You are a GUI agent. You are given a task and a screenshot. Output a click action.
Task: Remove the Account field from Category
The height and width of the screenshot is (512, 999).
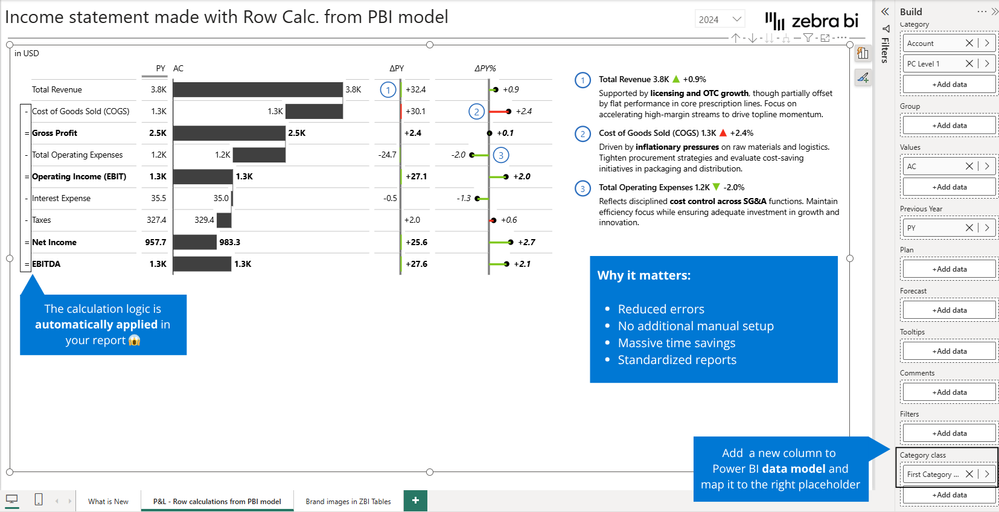(x=969, y=43)
